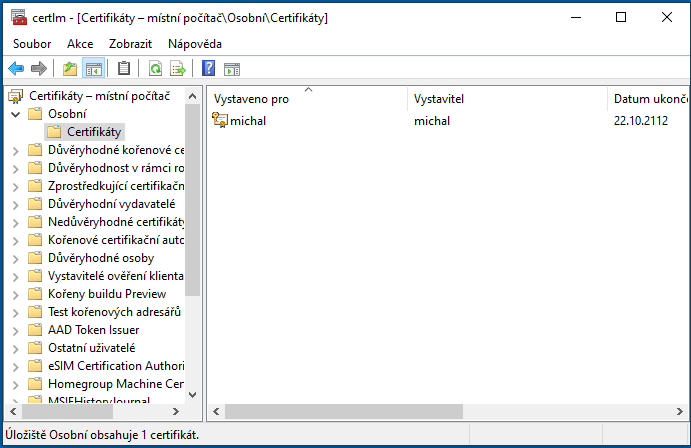Expand Důvěryhodnost v rámci node
The image size is (691, 448).
16,169
